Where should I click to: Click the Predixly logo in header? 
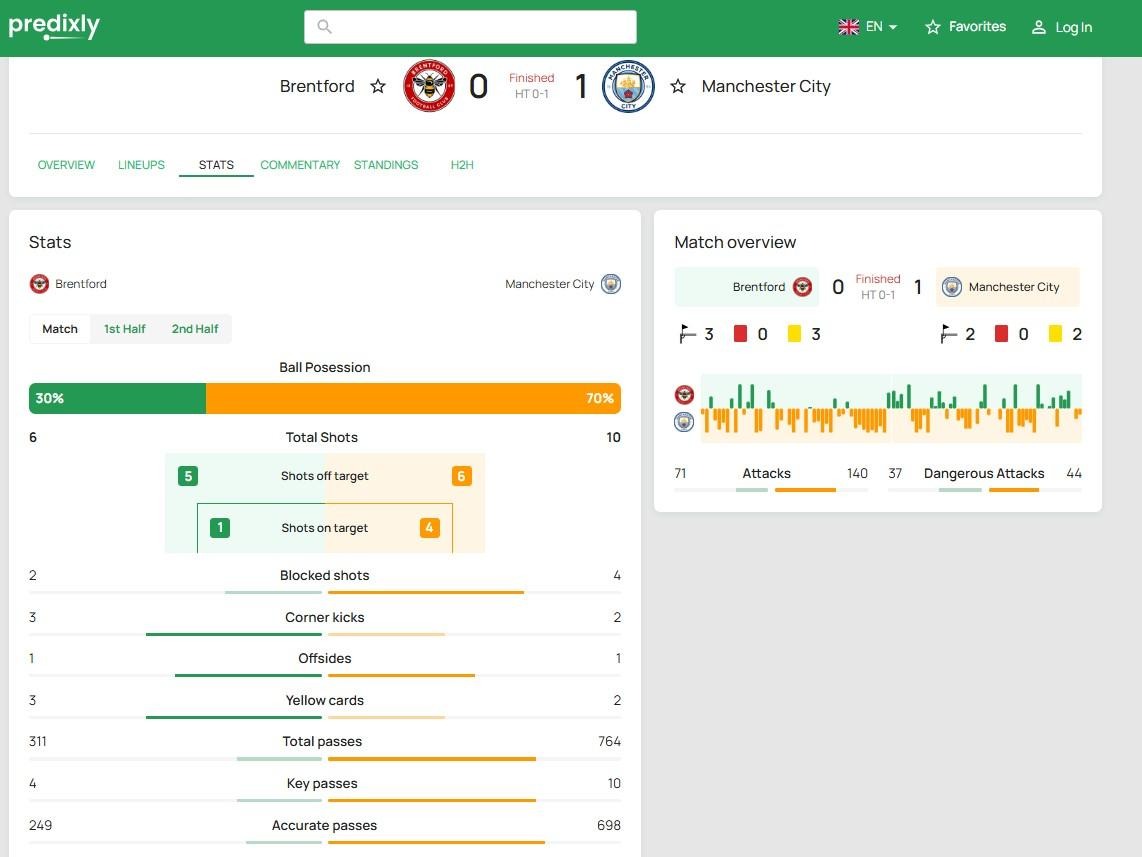pyautogui.click(x=54, y=26)
